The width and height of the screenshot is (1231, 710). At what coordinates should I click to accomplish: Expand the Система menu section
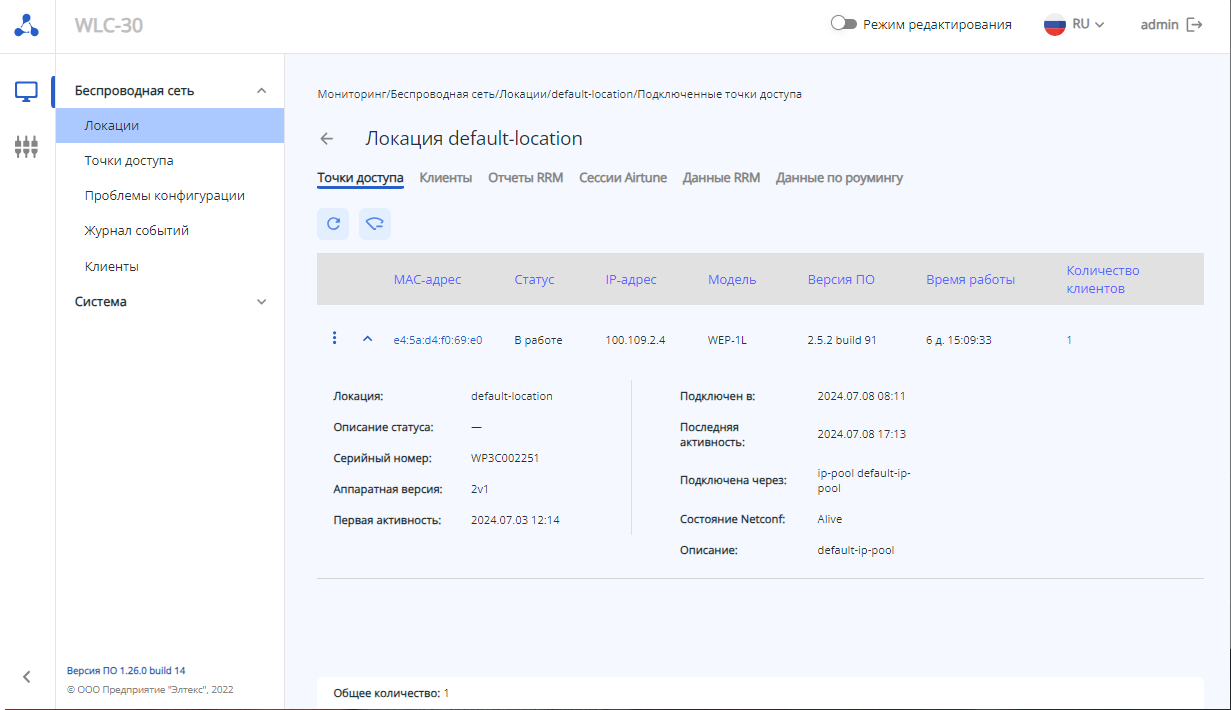262,302
